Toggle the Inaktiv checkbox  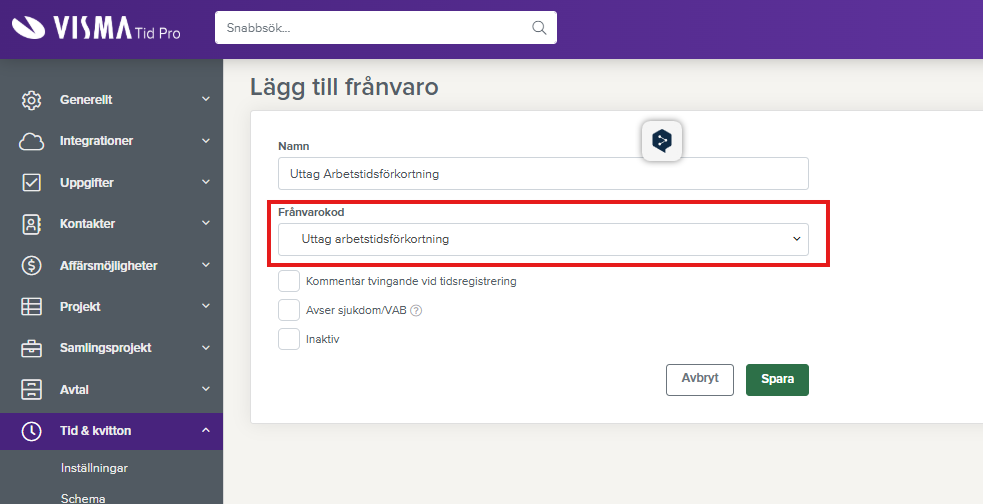(x=289, y=339)
